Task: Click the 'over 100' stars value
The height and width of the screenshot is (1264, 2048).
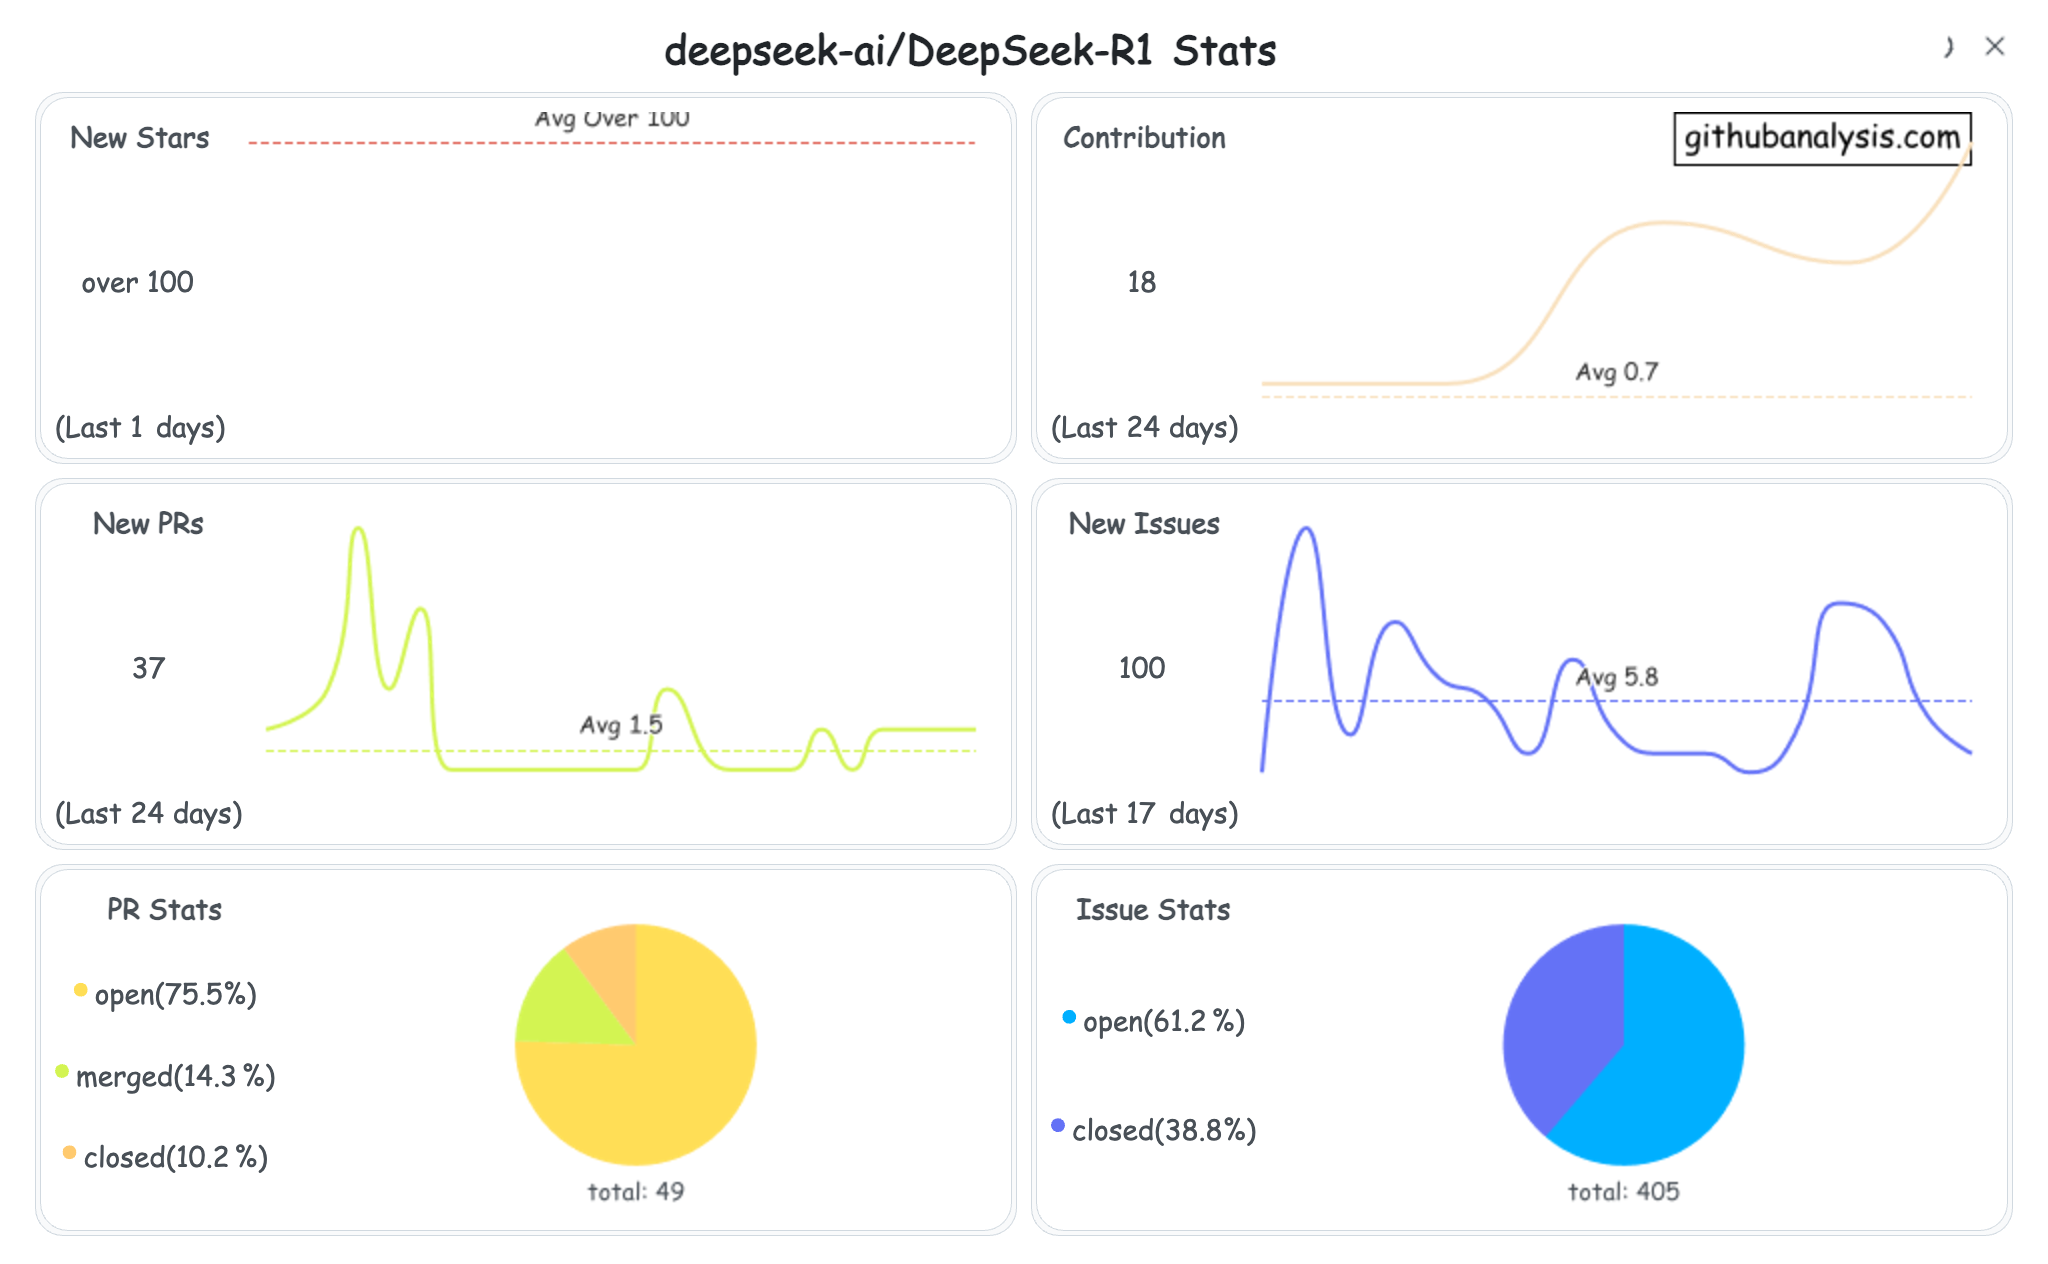Action: point(138,283)
